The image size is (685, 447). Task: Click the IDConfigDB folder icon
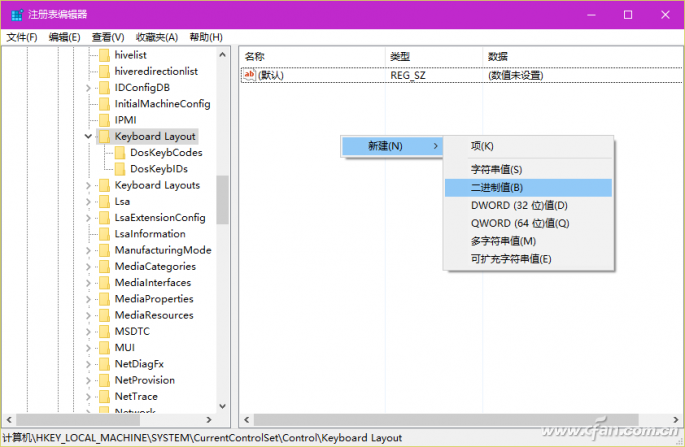(x=104, y=87)
